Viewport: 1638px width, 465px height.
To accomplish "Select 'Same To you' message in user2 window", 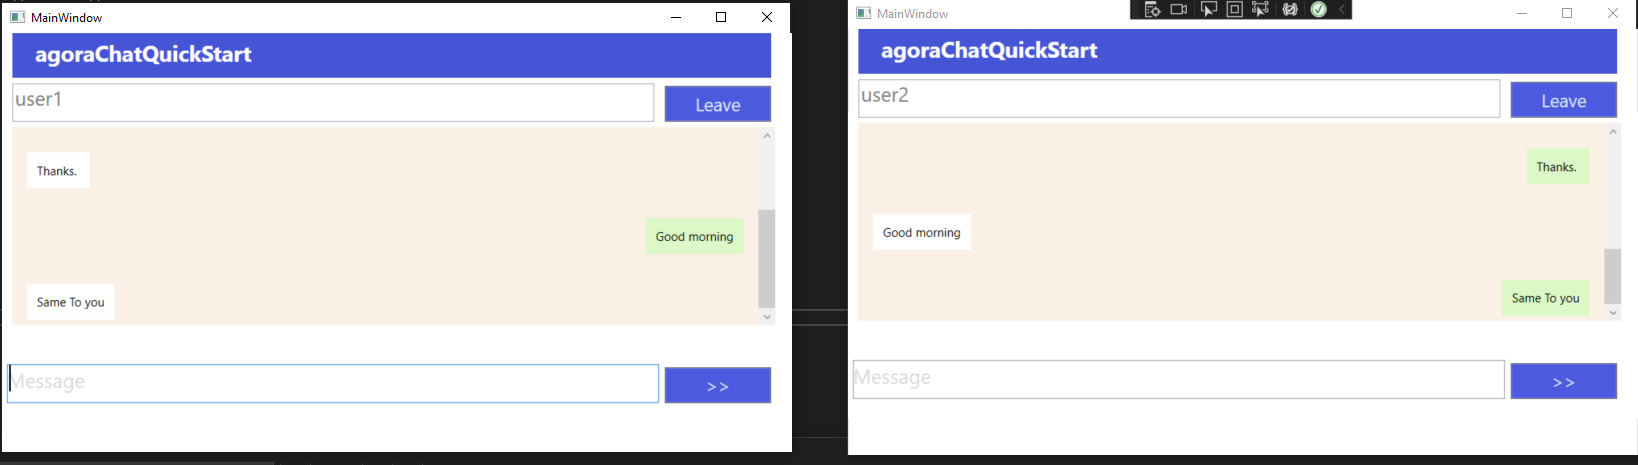I will 1546,298.
